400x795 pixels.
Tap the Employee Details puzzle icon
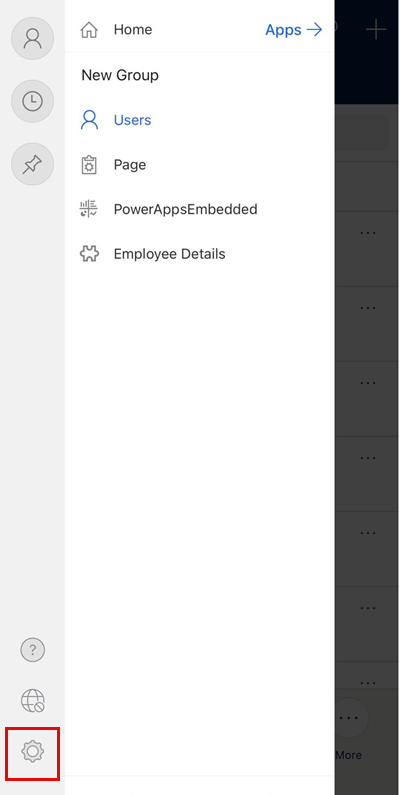coord(89,254)
